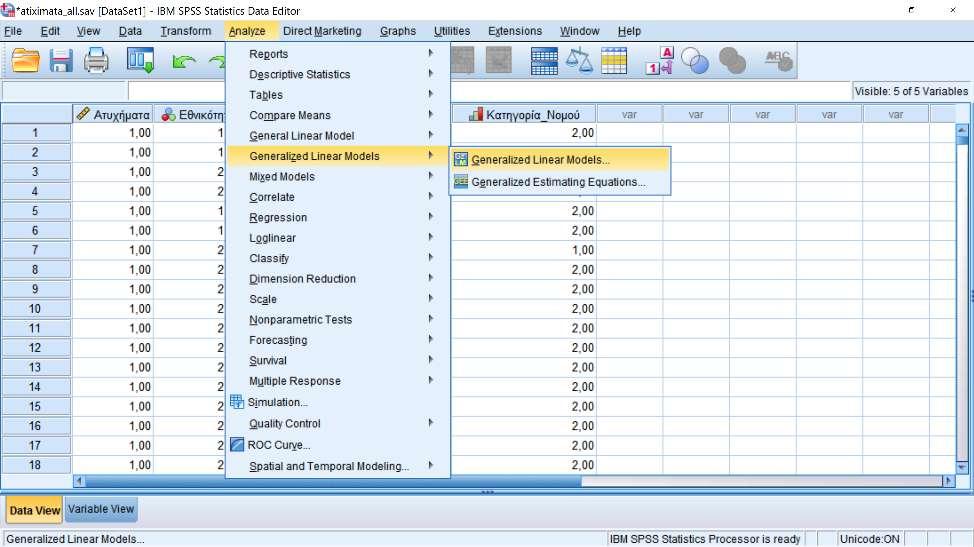The image size is (974, 547).
Task: Click the Simulation icon in Analyze menu
Action: tap(237, 402)
